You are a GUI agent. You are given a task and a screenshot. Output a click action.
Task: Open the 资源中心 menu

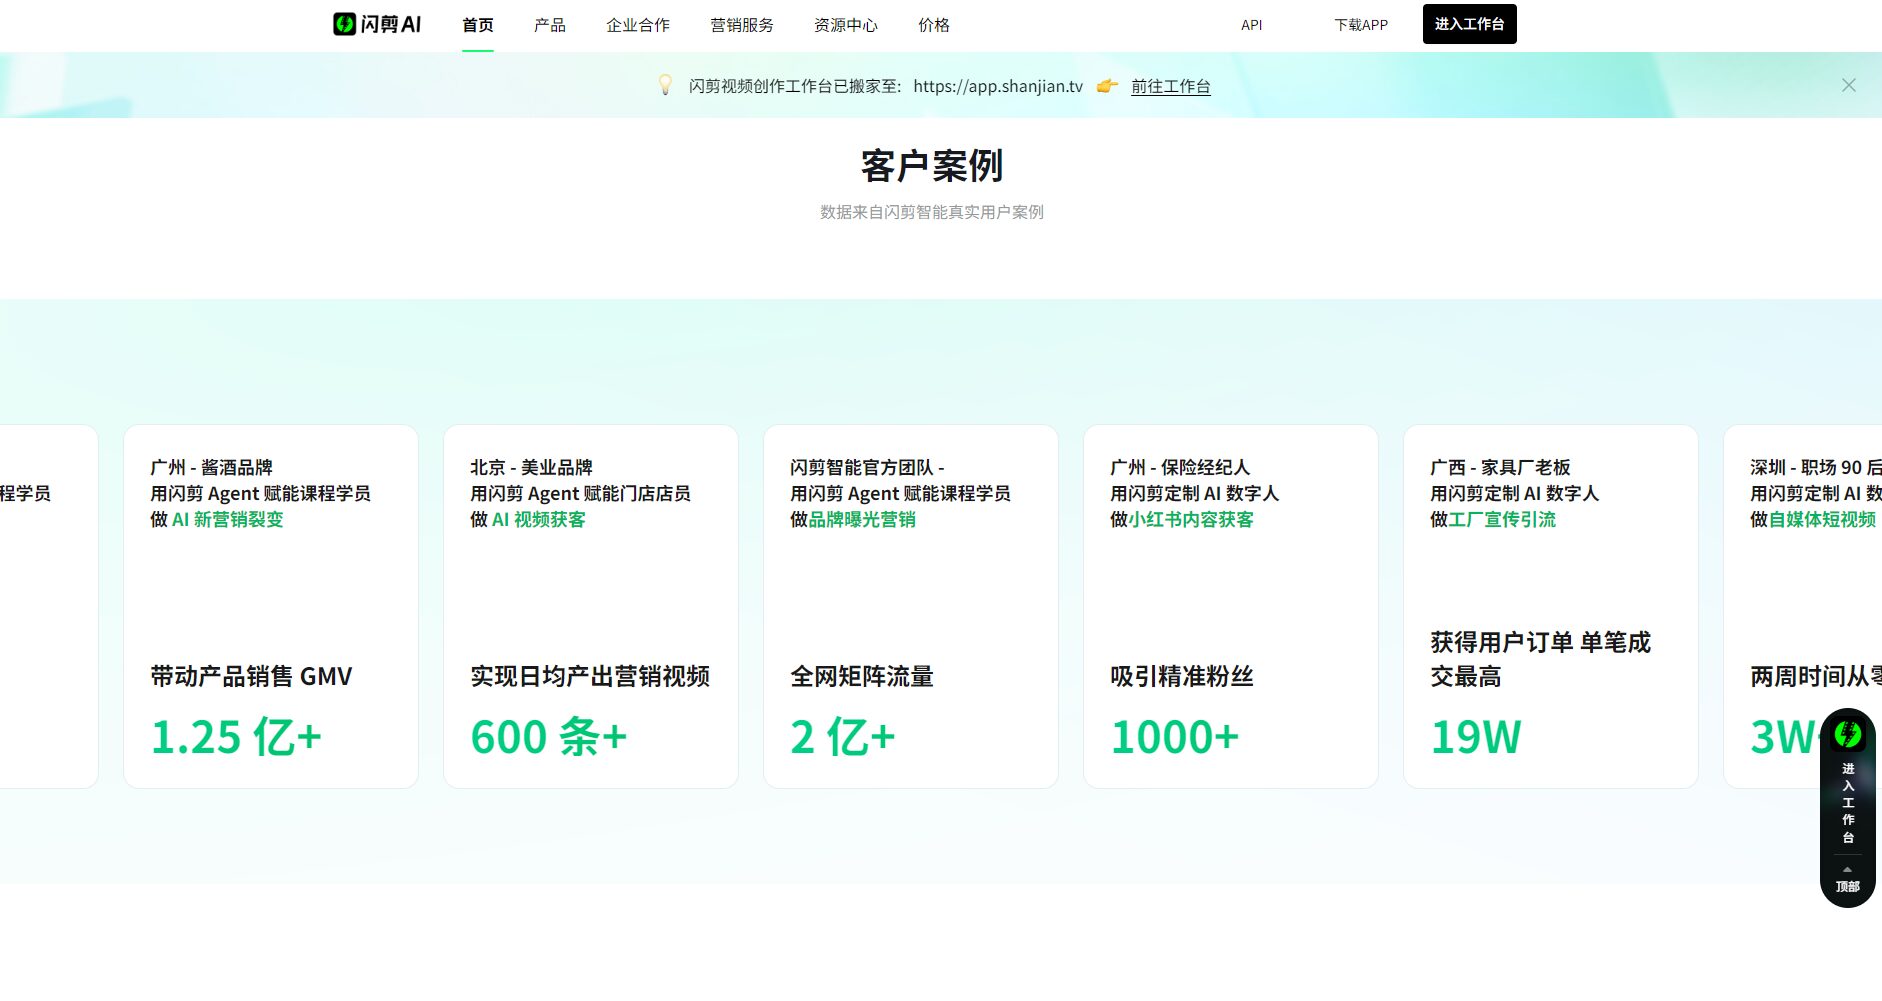[x=846, y=25]
